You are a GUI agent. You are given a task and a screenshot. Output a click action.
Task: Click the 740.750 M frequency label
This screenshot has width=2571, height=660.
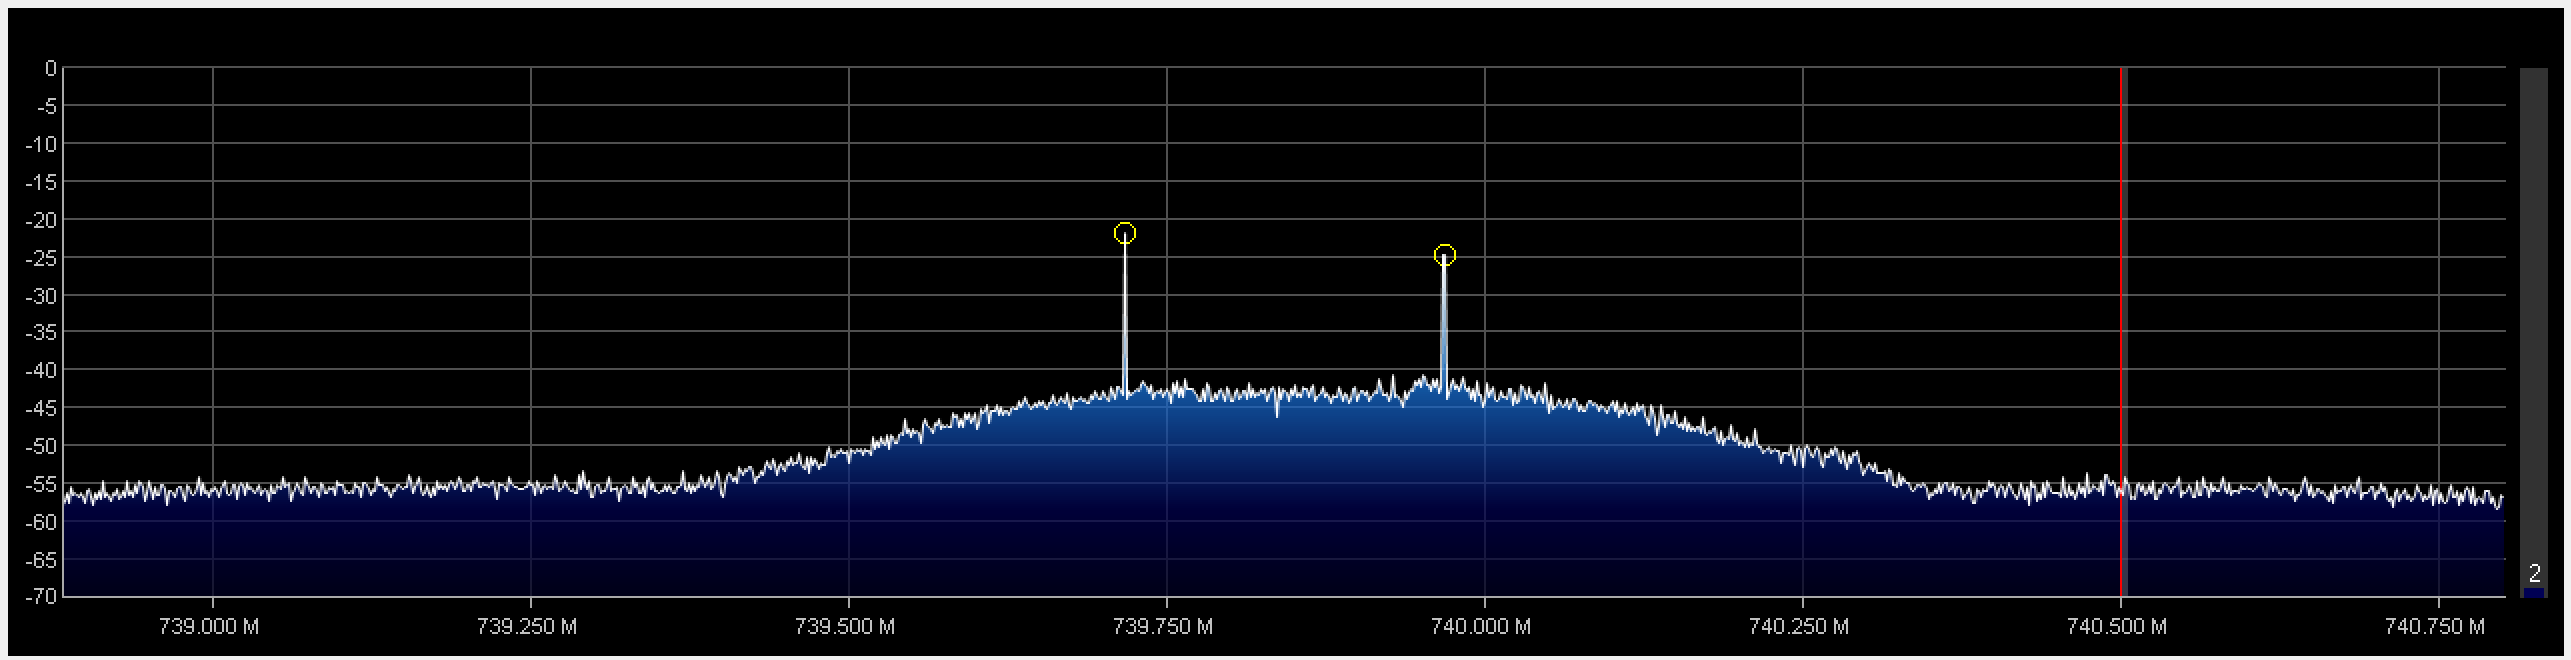coord(2435,627)
